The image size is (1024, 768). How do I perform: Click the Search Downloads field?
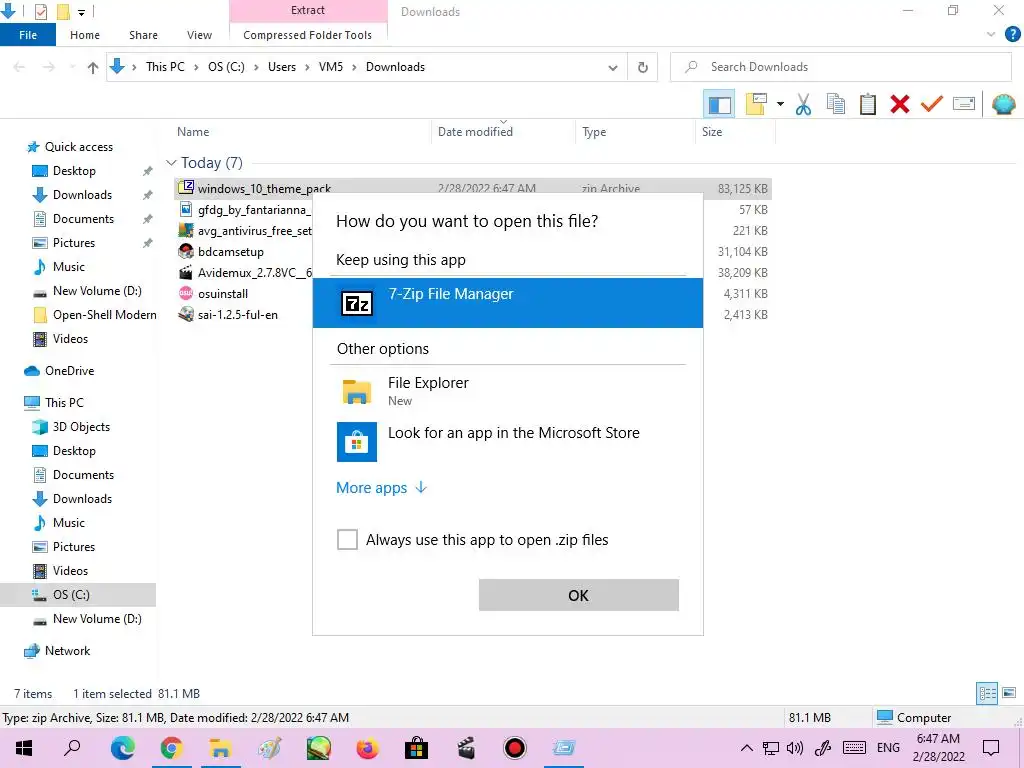pyautogui.click(x=840, y=67)
